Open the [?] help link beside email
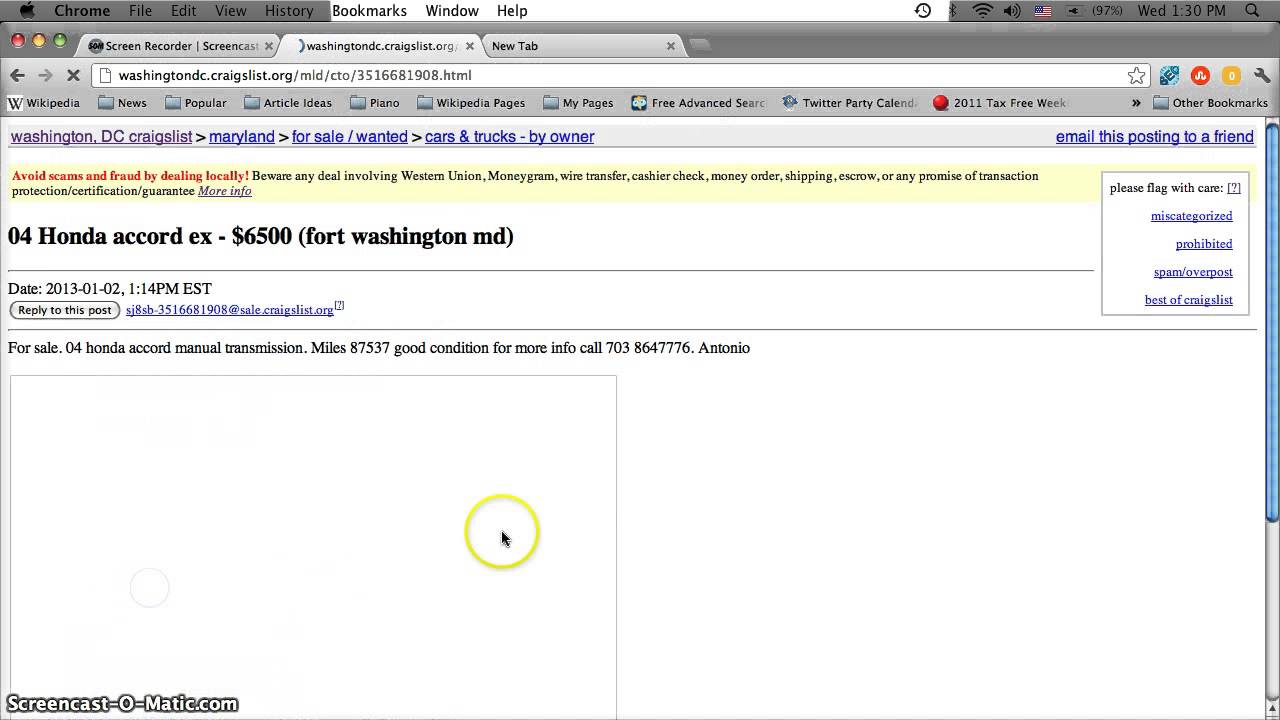 click(339, 306)
